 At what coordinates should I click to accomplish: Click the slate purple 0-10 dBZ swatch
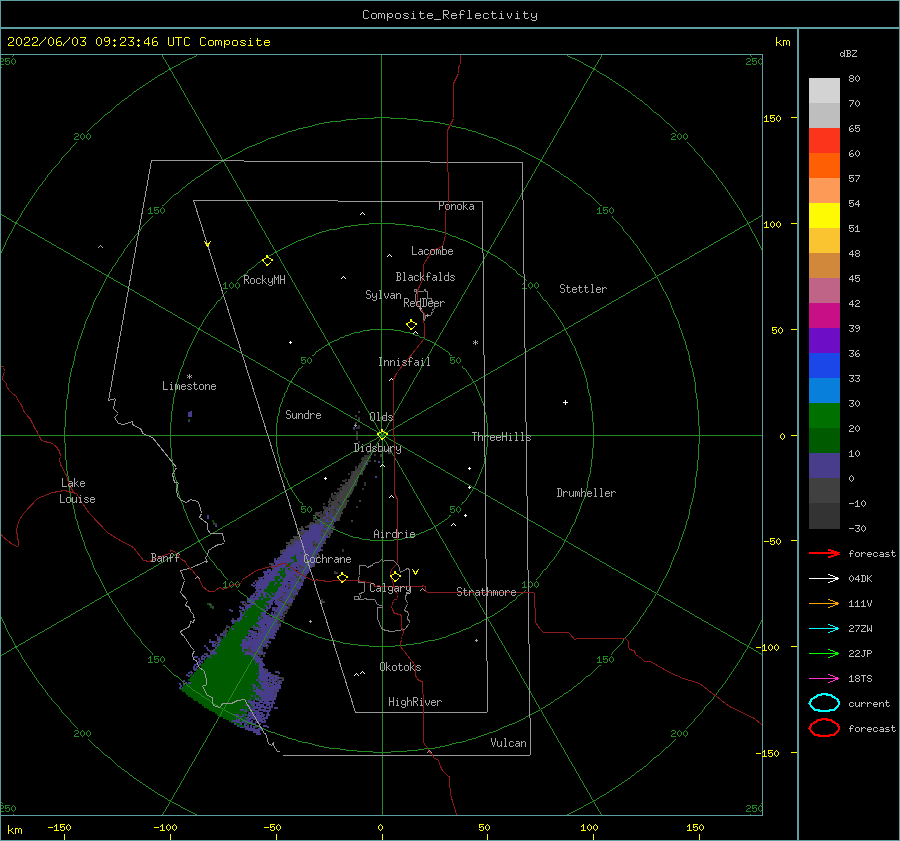824,466
